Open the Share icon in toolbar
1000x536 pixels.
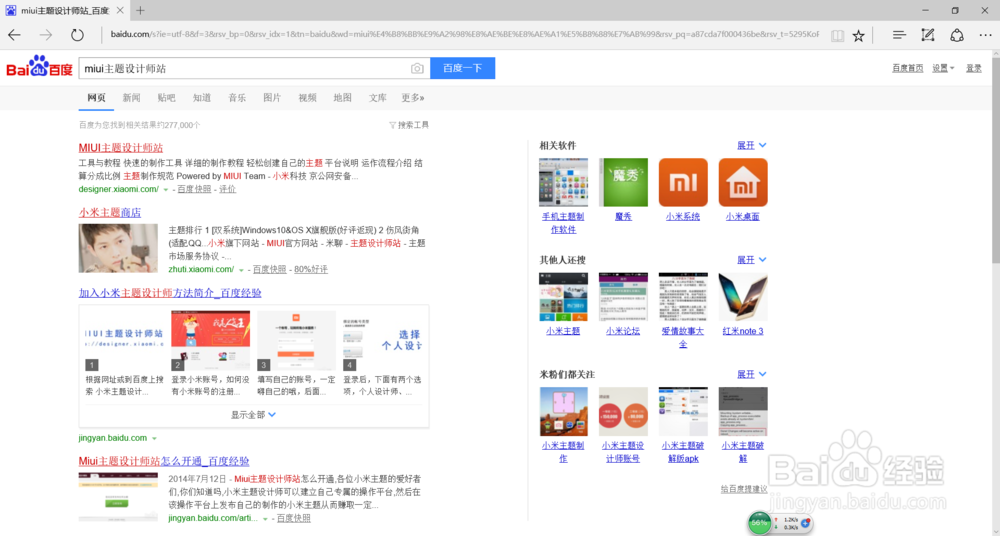pos(957,35)
